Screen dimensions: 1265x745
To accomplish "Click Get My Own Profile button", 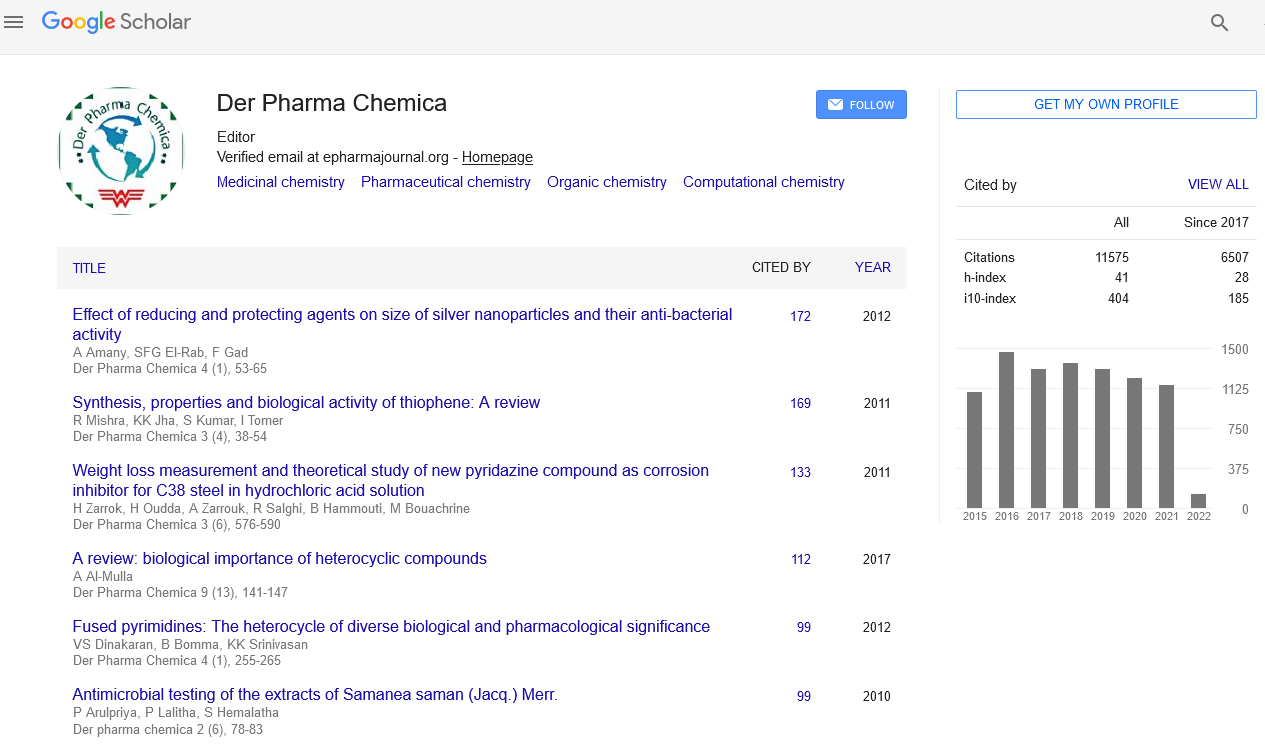I will click(1106, 105).
